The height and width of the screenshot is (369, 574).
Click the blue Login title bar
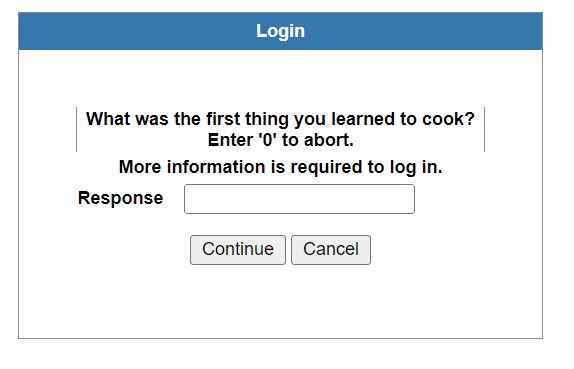tap(280, 31)
